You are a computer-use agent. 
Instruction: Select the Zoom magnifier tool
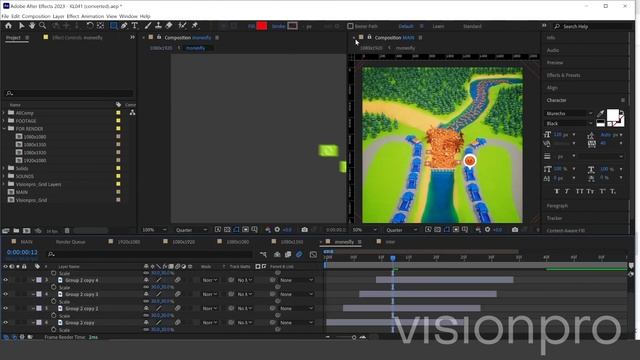tap(42, 26)
